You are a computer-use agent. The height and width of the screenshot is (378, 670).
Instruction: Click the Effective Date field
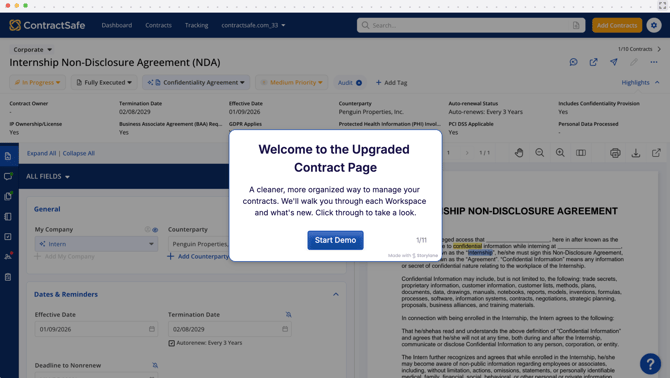[x=96, y=329]
